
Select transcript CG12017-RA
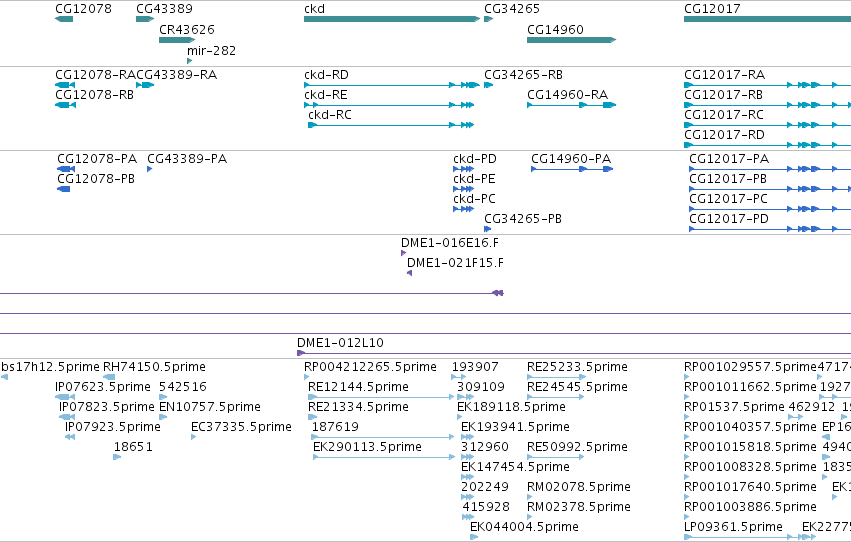(x=725, y=75)
